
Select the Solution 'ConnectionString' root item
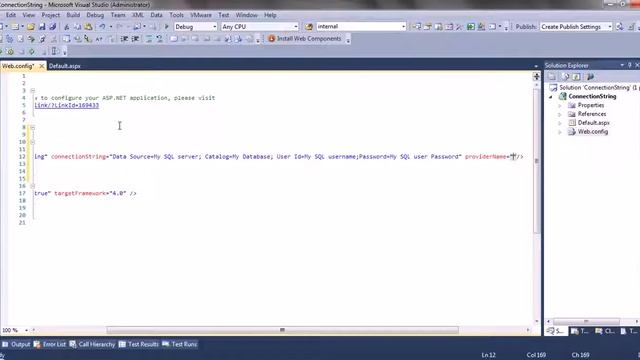point(594,88)
